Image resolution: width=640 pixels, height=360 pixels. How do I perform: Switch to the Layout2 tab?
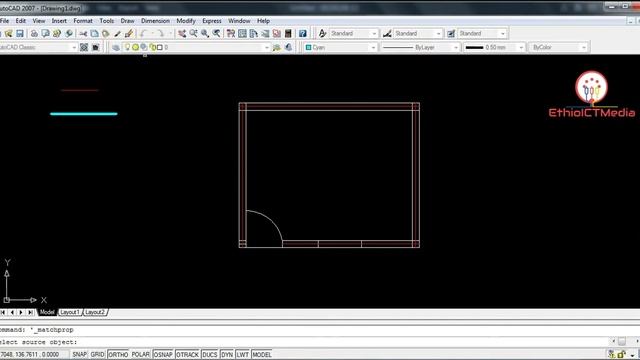pos(95,312)
